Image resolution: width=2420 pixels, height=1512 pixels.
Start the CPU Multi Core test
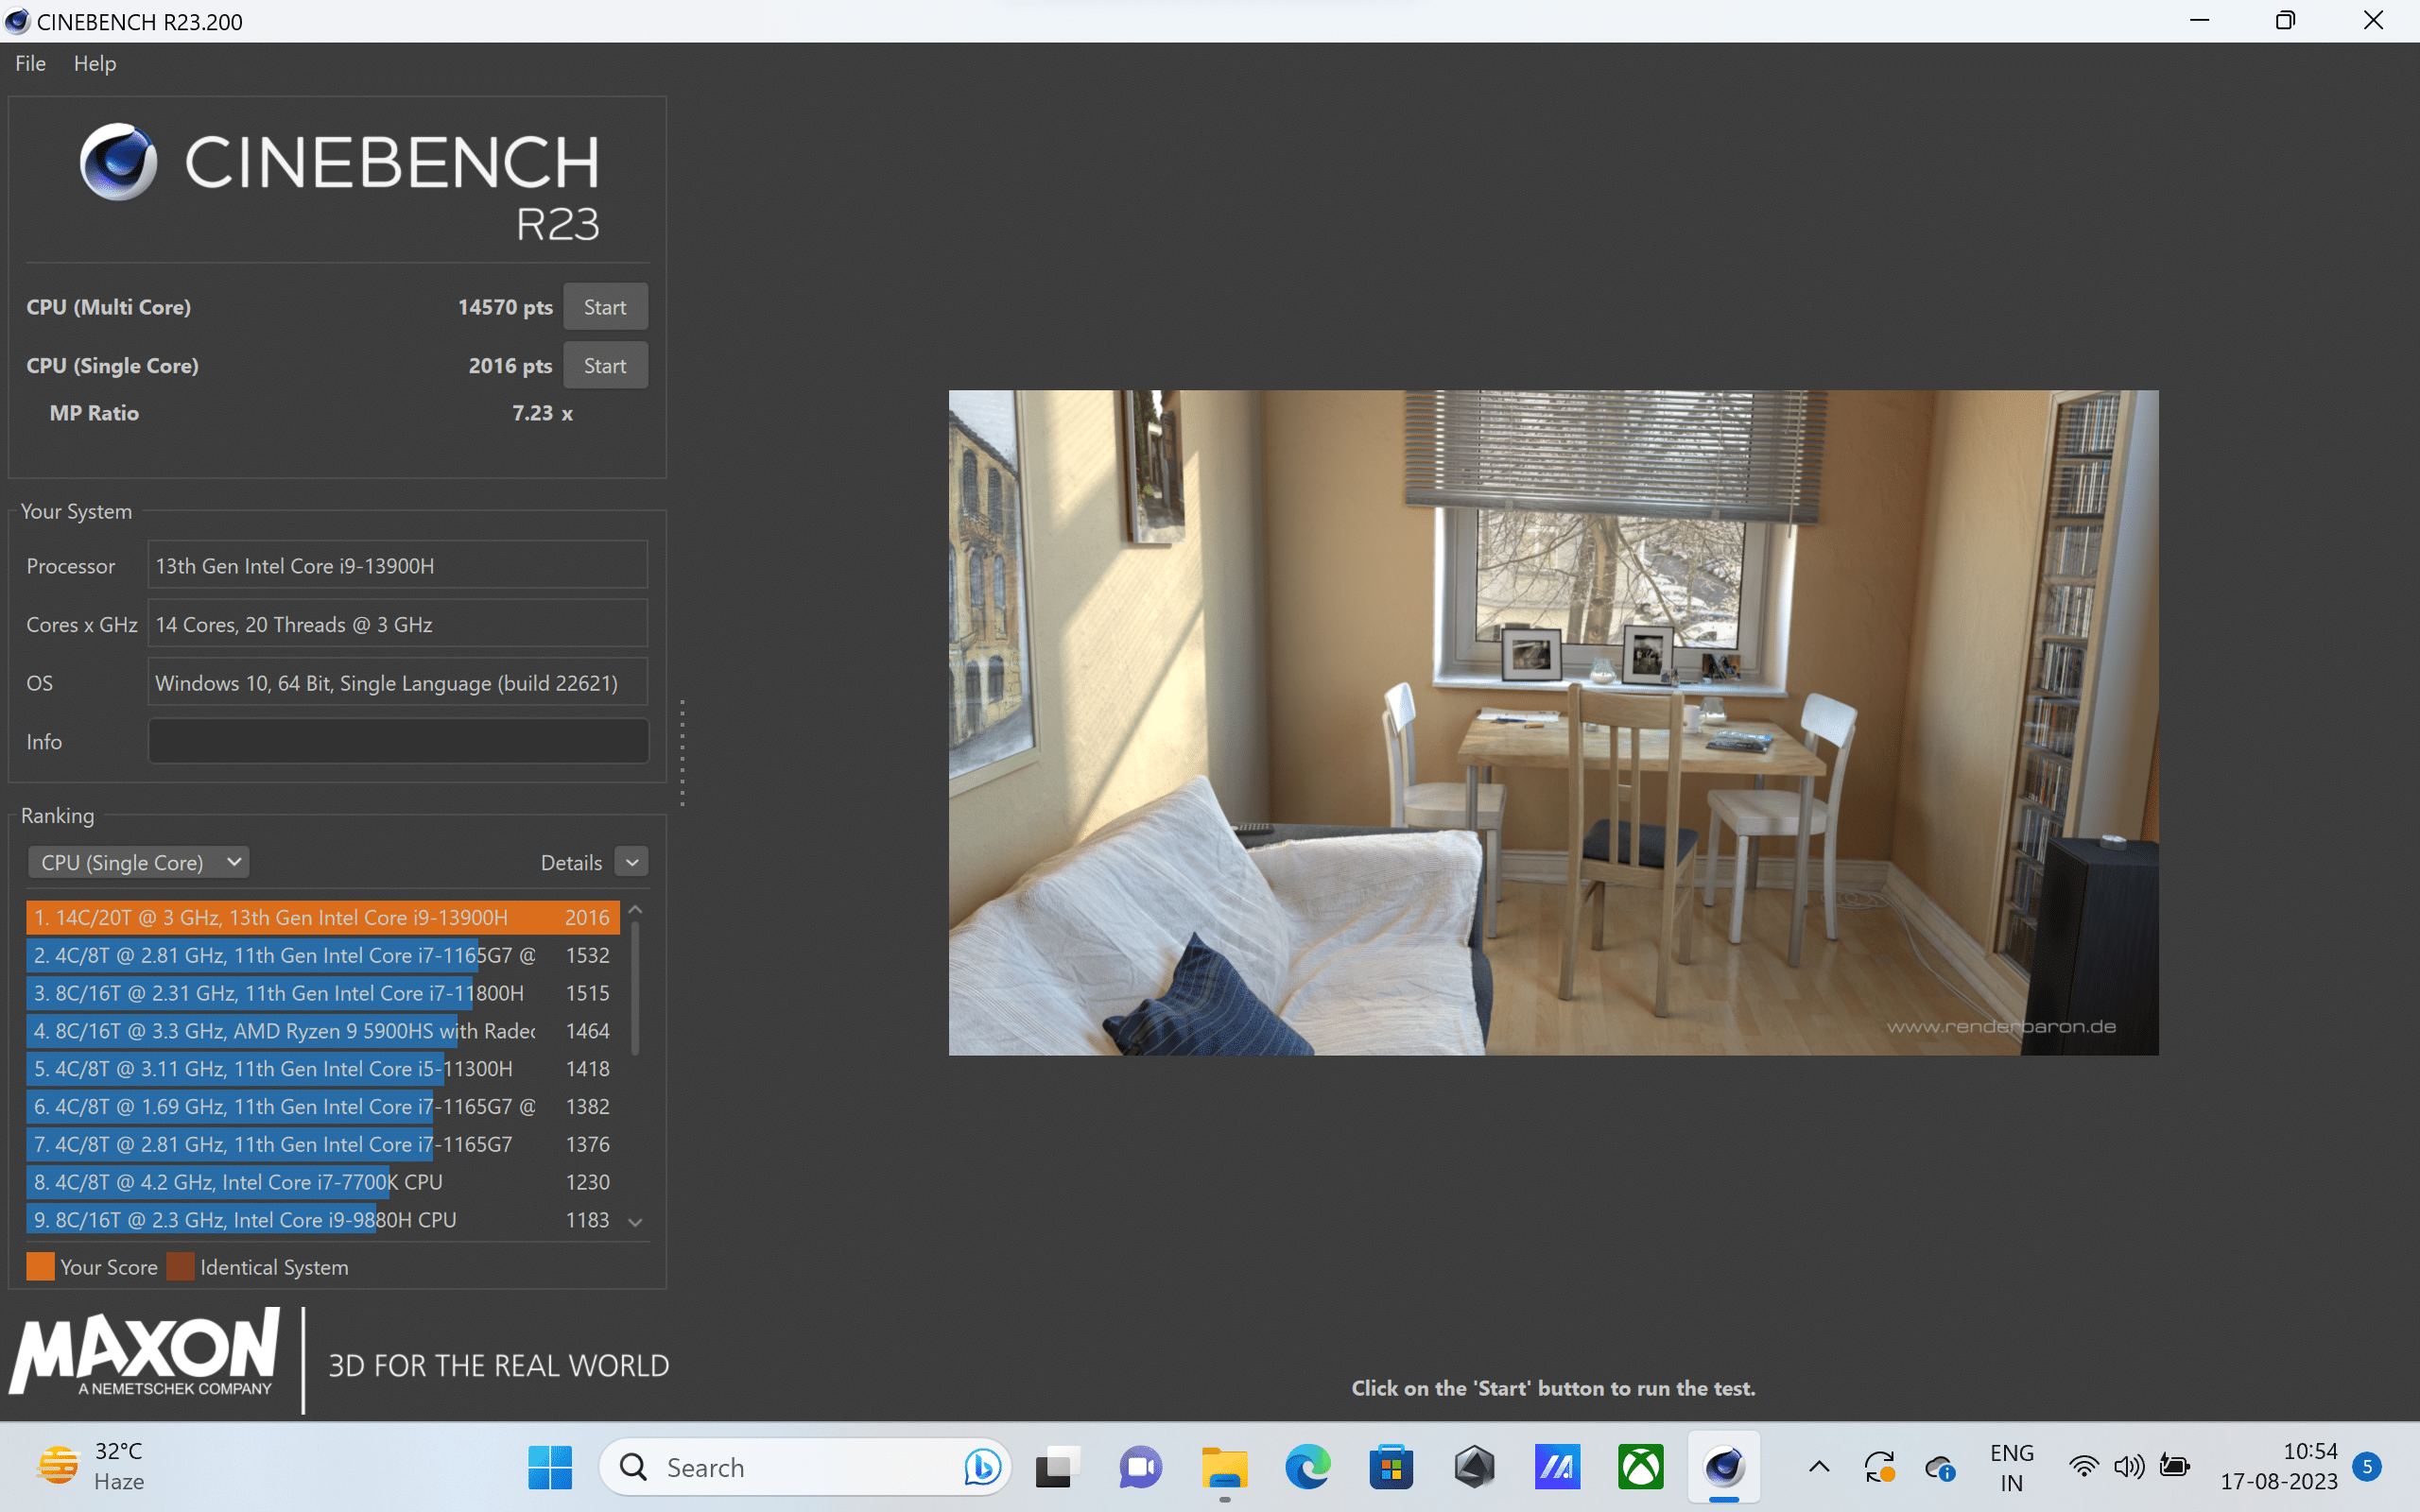[x=605, y=307]
